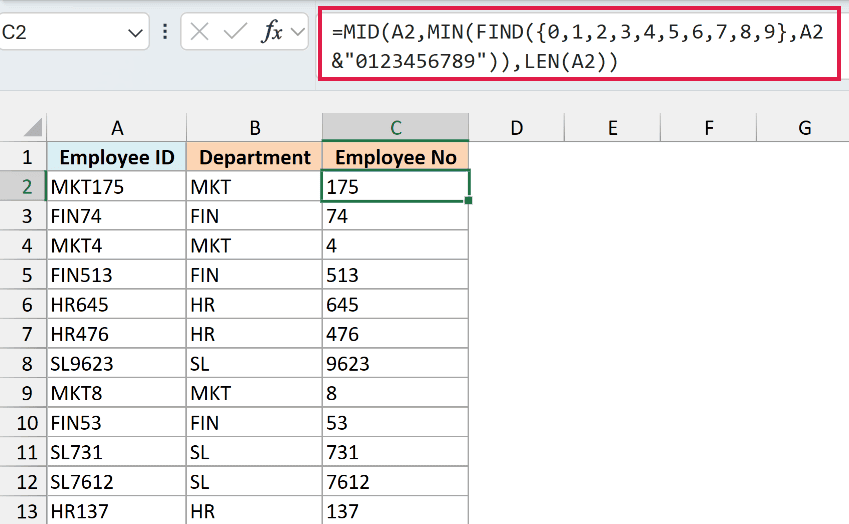
Task: Select Department cell FIN in row 3
Action: [254, 216]
